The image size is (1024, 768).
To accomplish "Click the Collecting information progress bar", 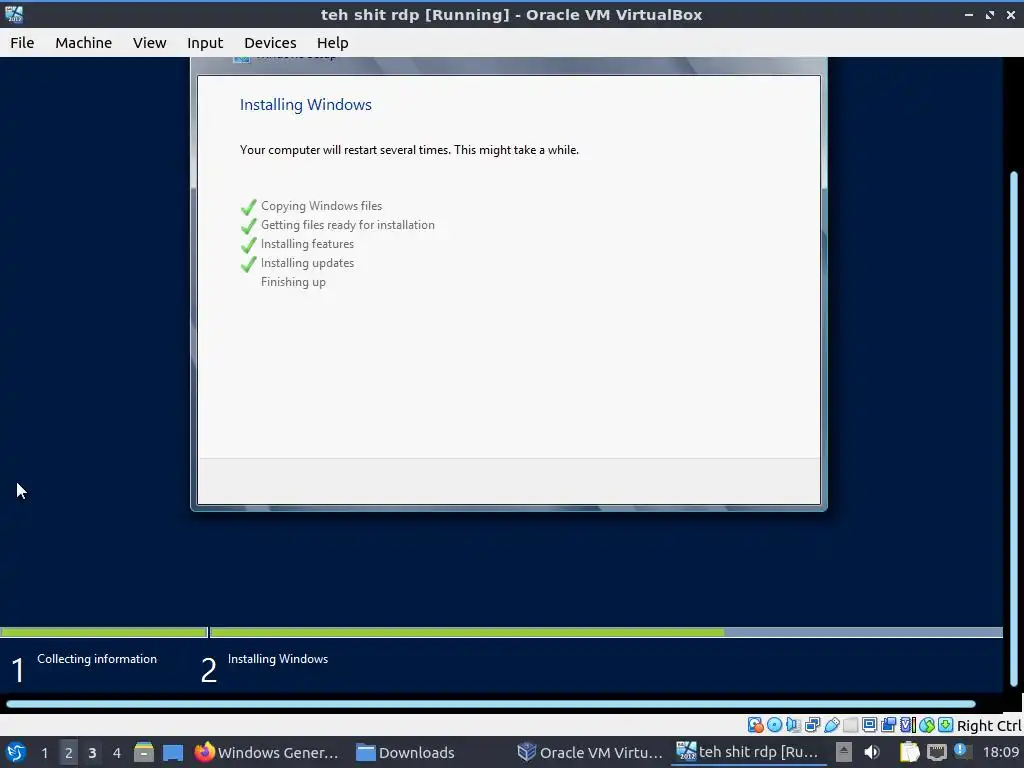I will [x=103, y=632].
